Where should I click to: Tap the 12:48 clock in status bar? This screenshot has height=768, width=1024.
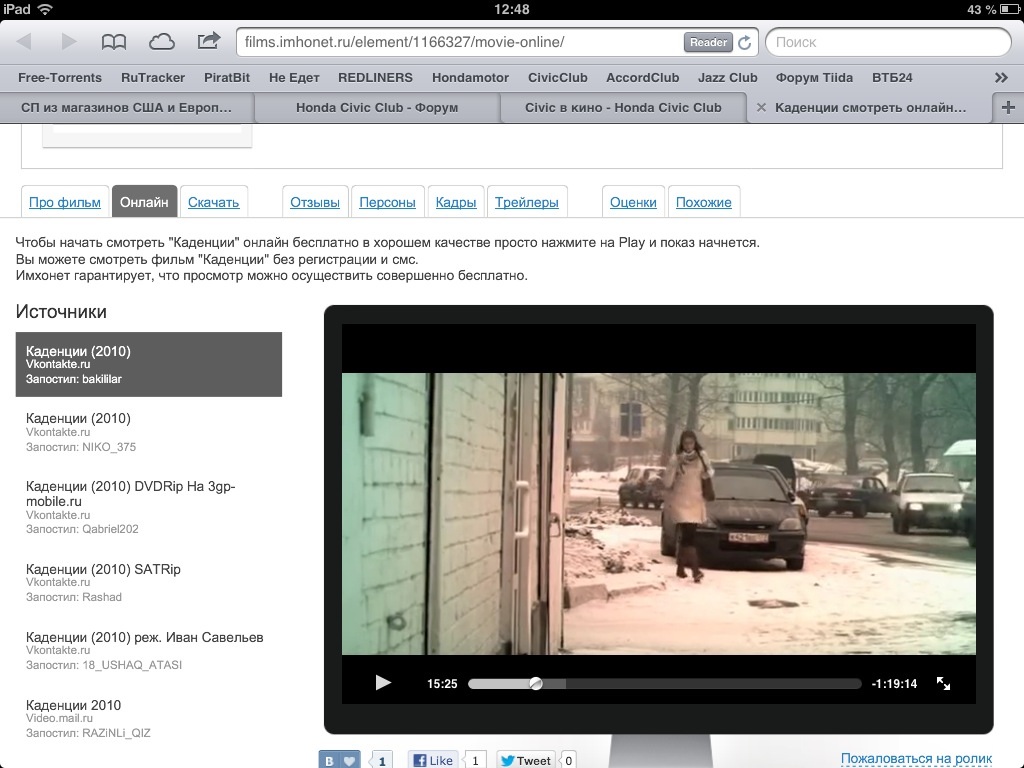(512, 9)
